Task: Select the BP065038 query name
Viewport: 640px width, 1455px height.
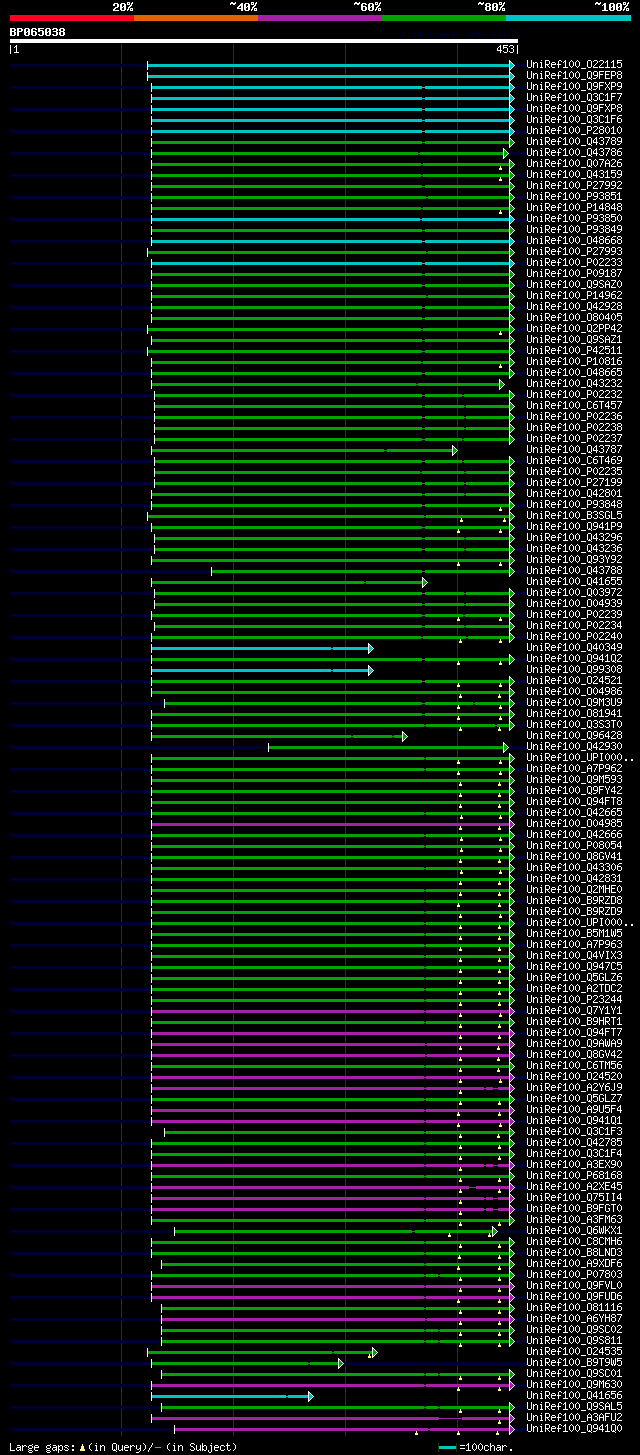Action: 38,32
